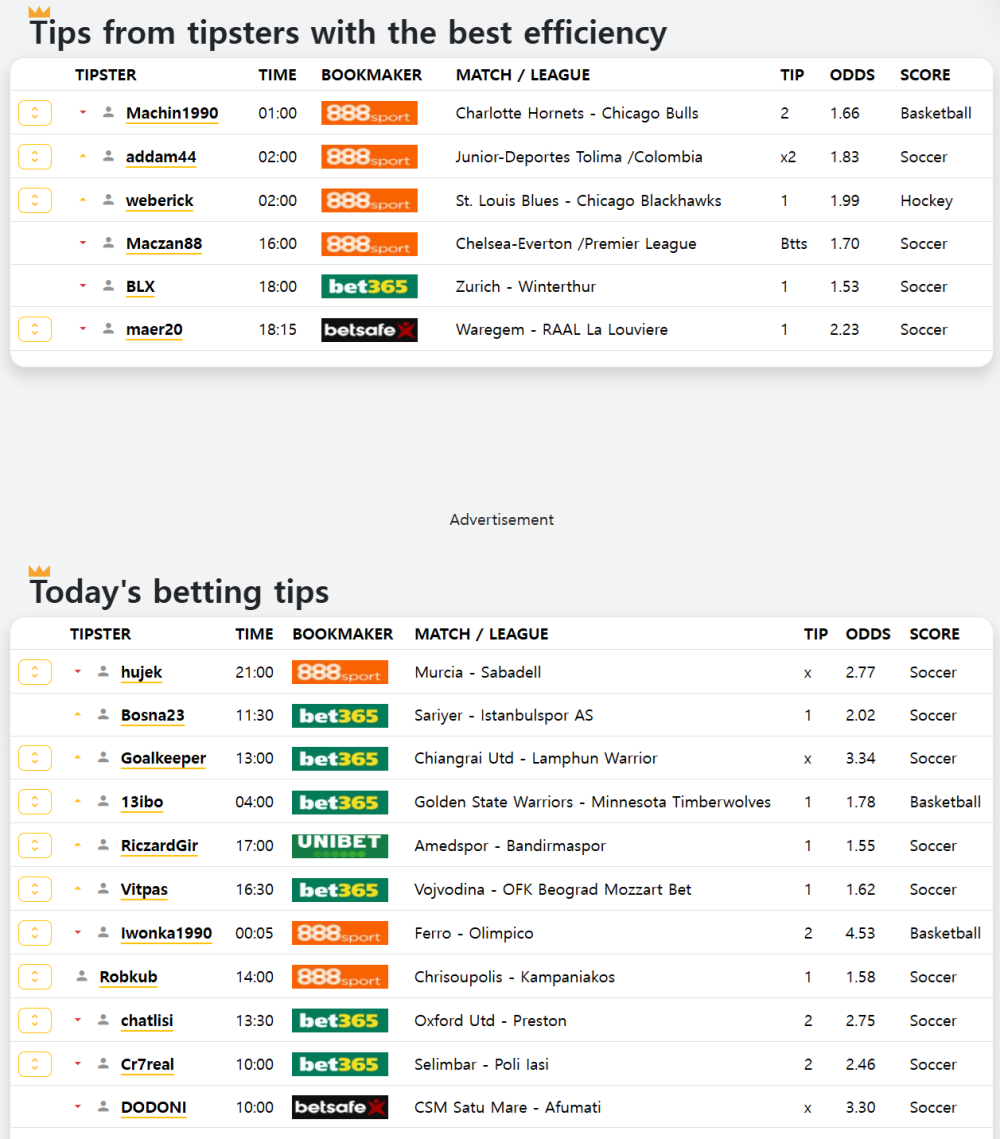Viewport: 1000px width, 1139px height.
Task: Open Goalkeeper's tipster profile link
Action: (163, 758)
